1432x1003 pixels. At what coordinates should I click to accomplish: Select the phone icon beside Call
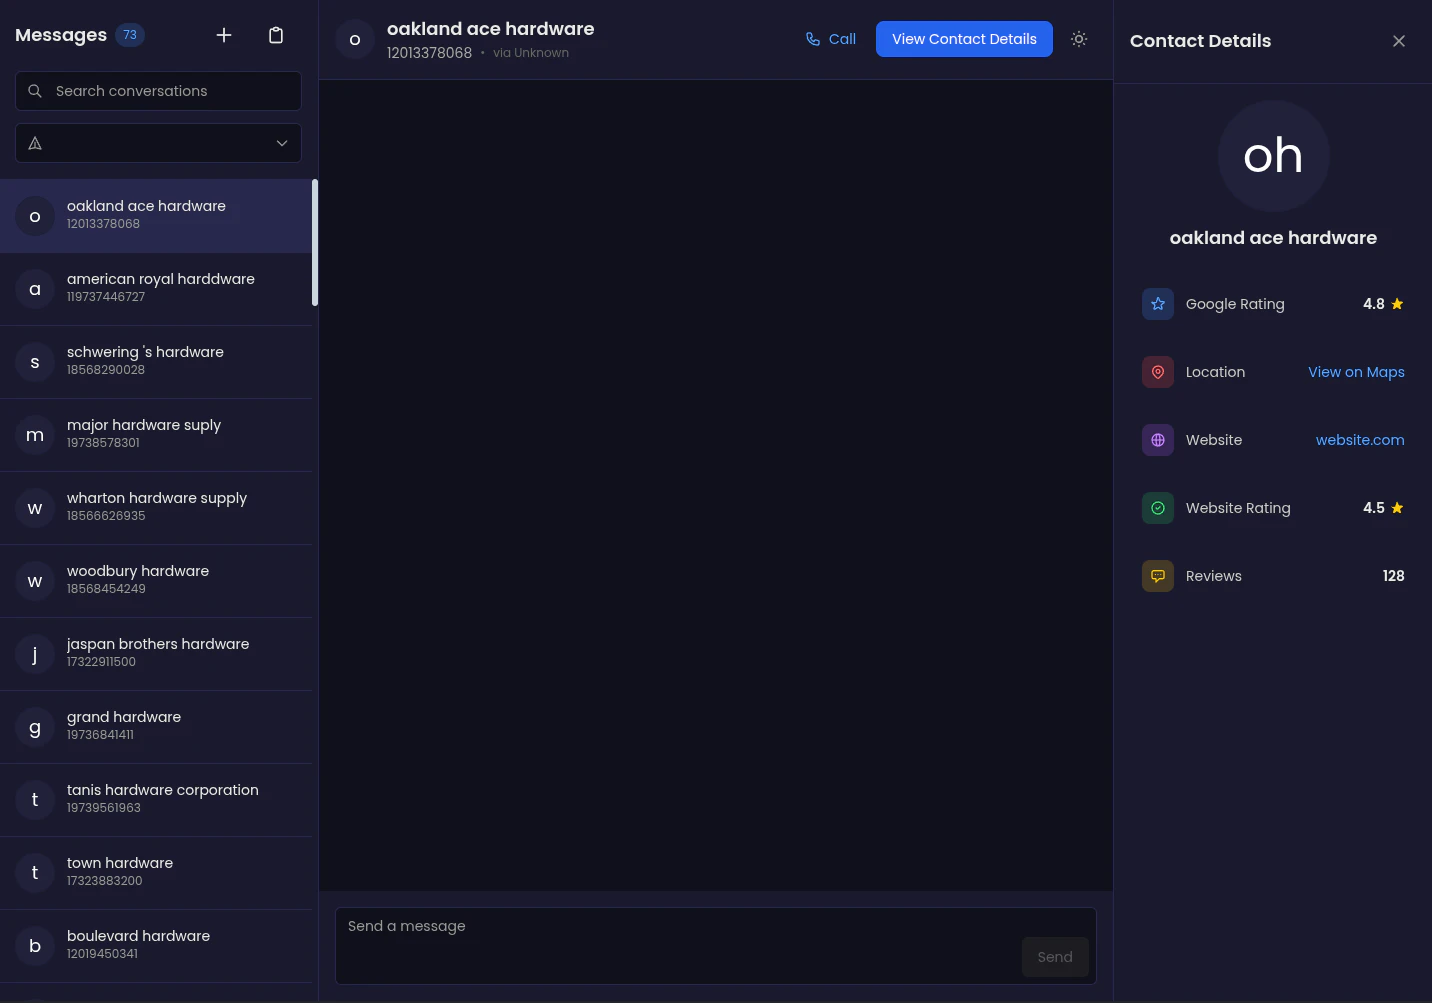(x=813, y=39)
